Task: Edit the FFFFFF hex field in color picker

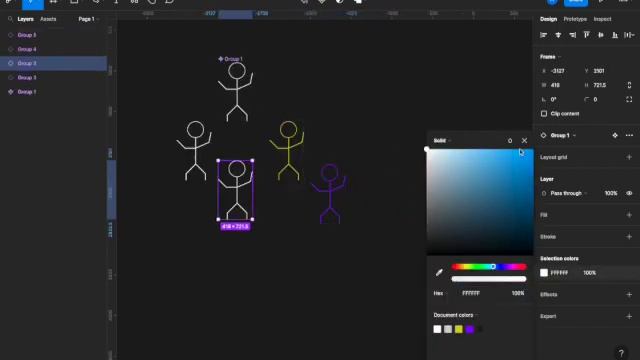Action: 471,293
